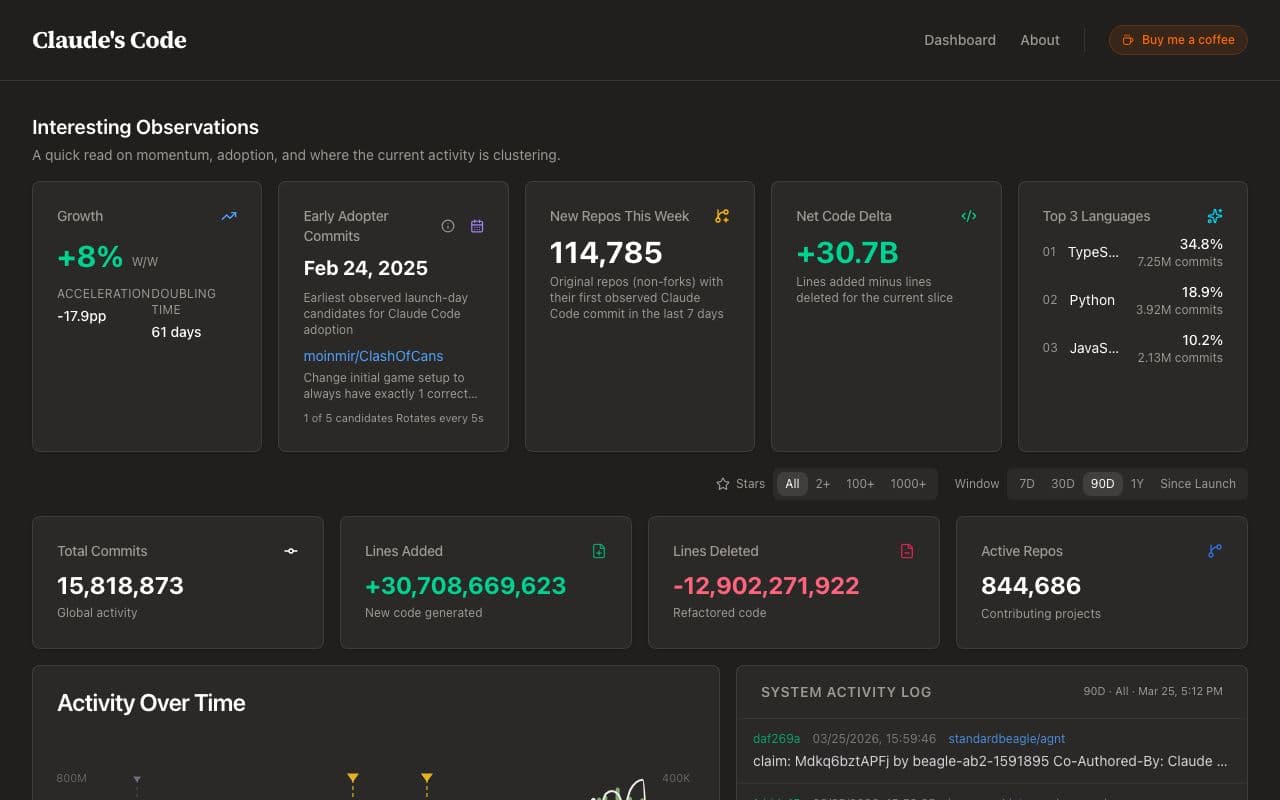
Task: Click the commit icon in Total Commits card
Action: coord(291,551)
